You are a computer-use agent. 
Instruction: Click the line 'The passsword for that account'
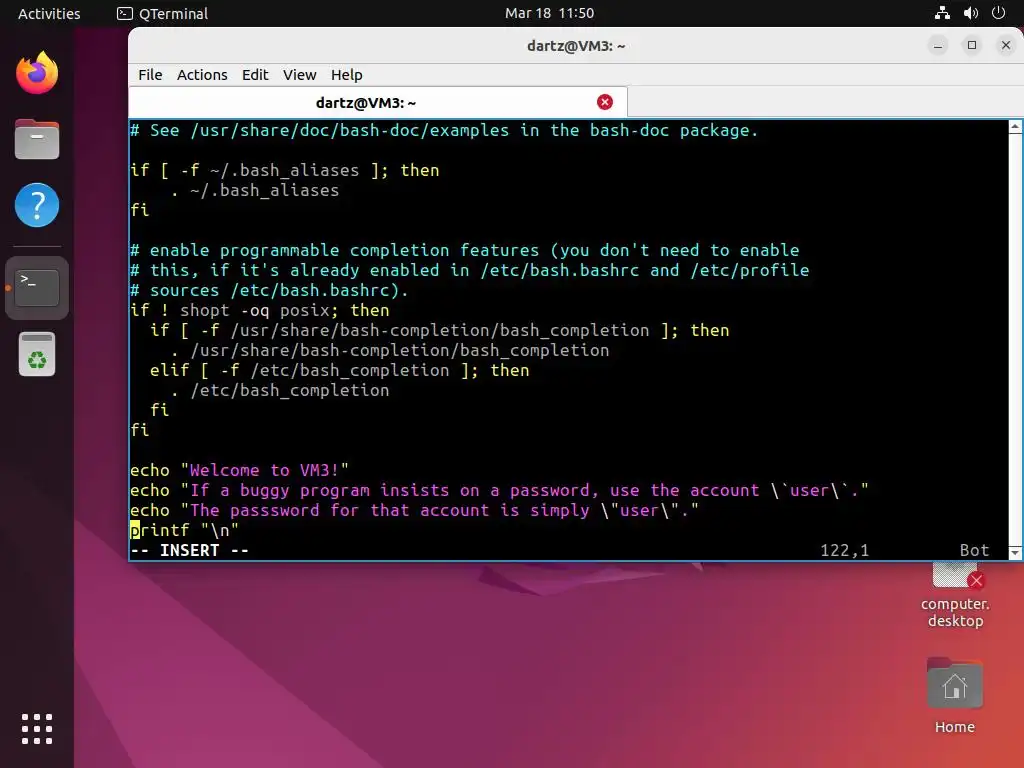(x=414, y=510)
